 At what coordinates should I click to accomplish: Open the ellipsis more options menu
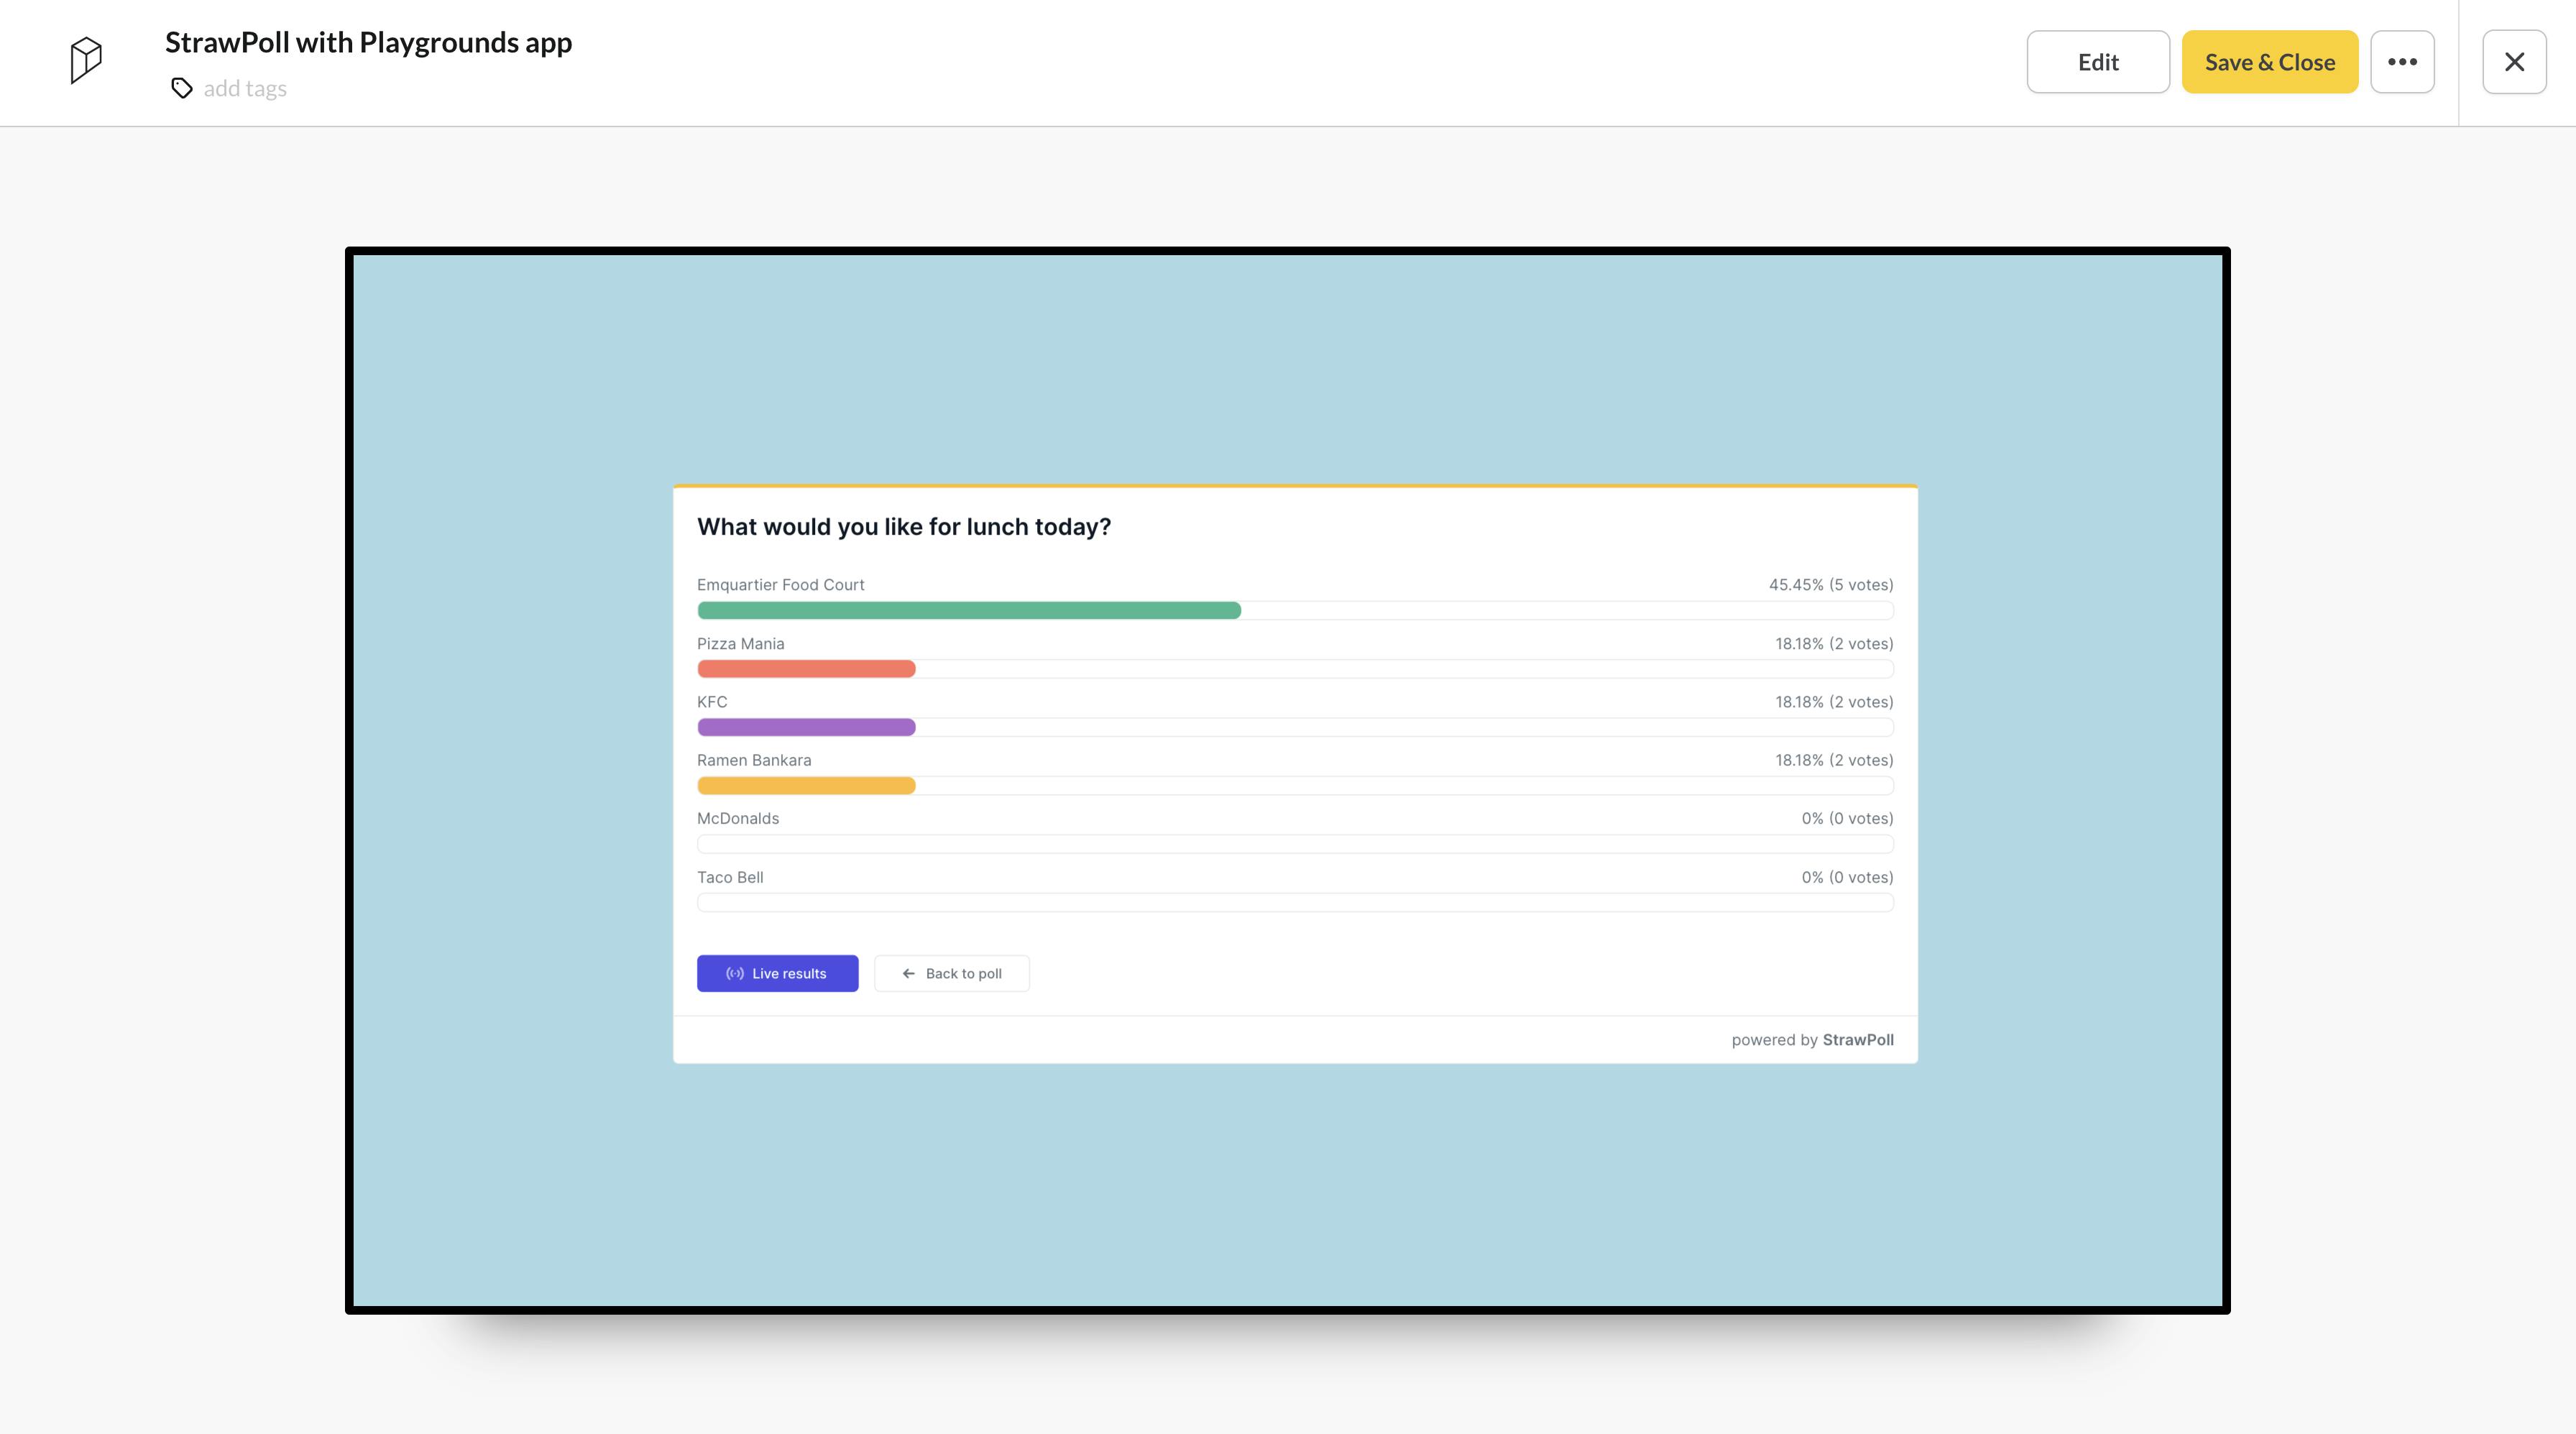tap(2403, 61)
